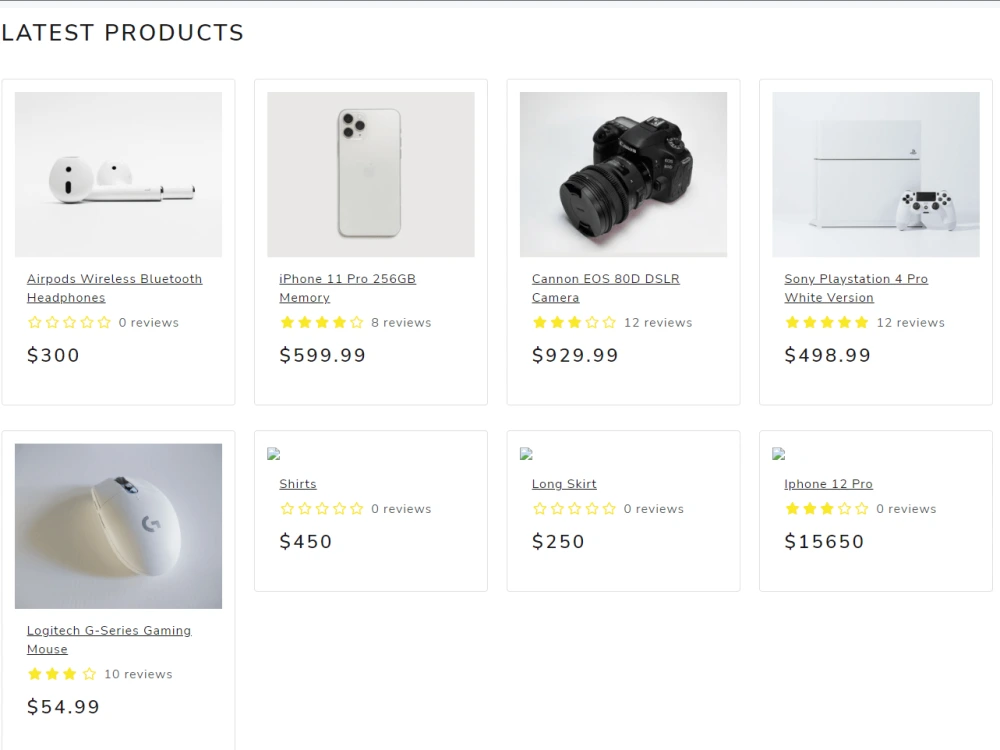
Task: Click the star rating of Sony Playstation
Action: (827, 322)
